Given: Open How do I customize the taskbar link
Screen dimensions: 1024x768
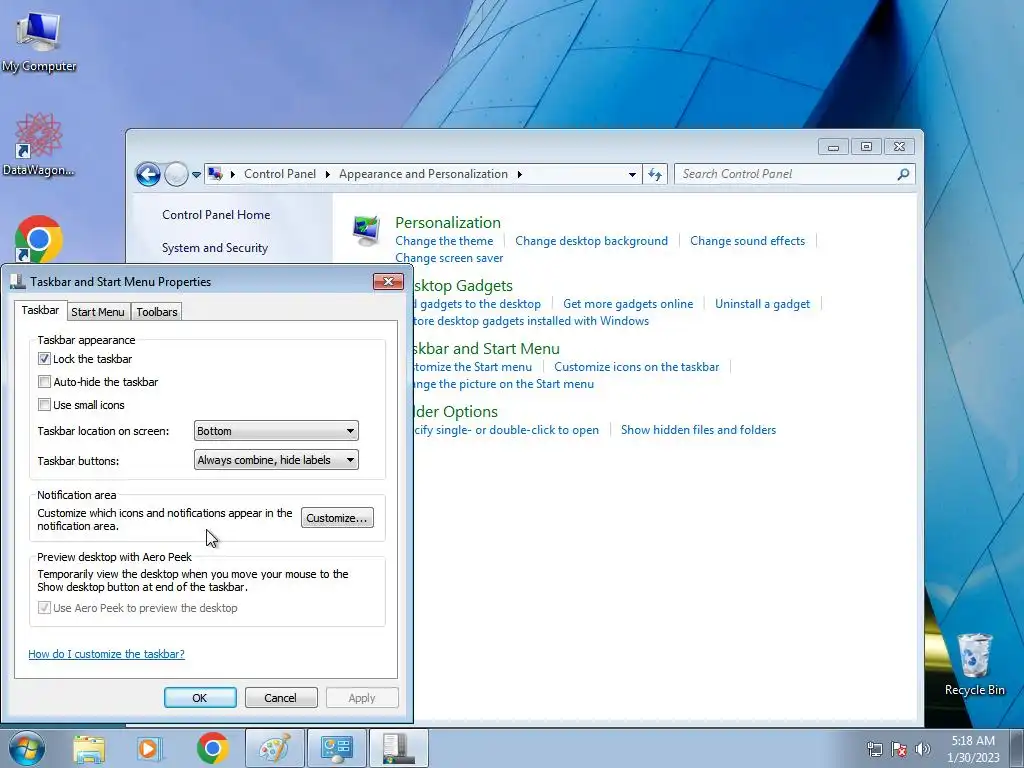Looking at the screenshot, I should 106,654.
